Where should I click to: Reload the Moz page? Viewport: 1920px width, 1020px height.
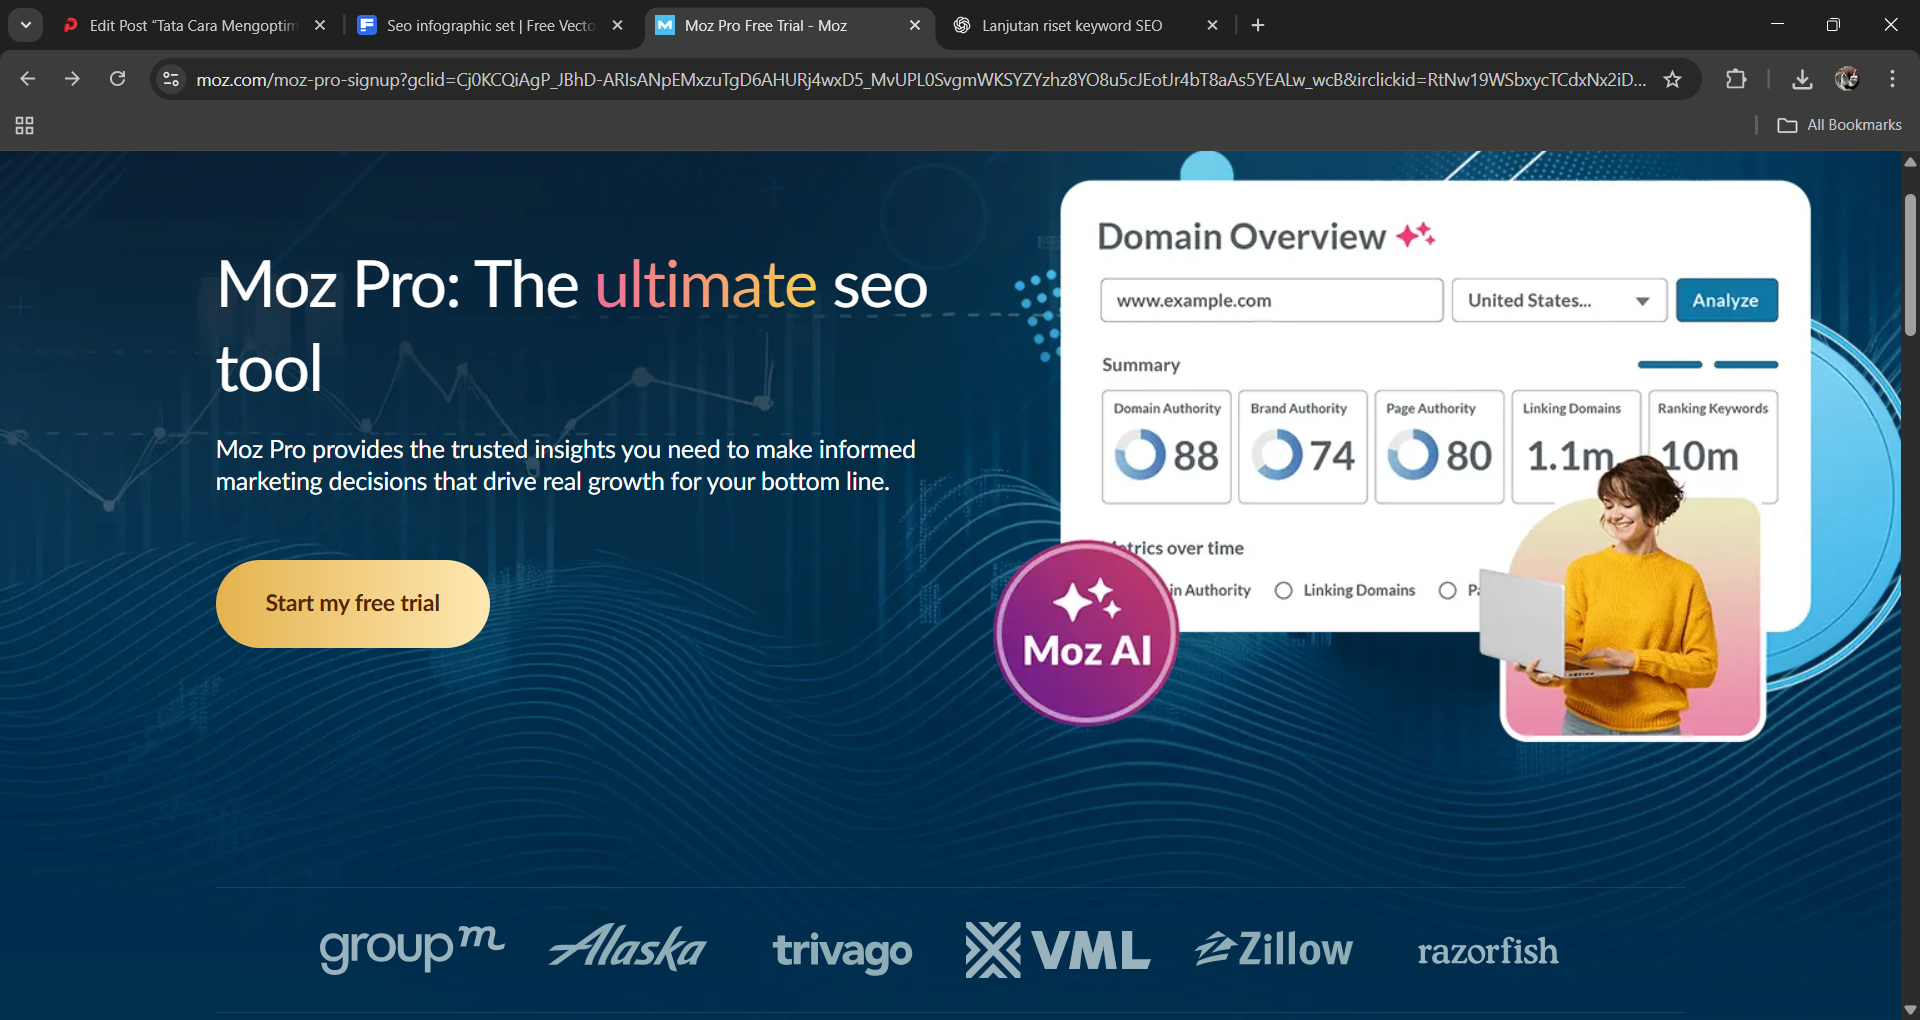[x=117, y=79]
